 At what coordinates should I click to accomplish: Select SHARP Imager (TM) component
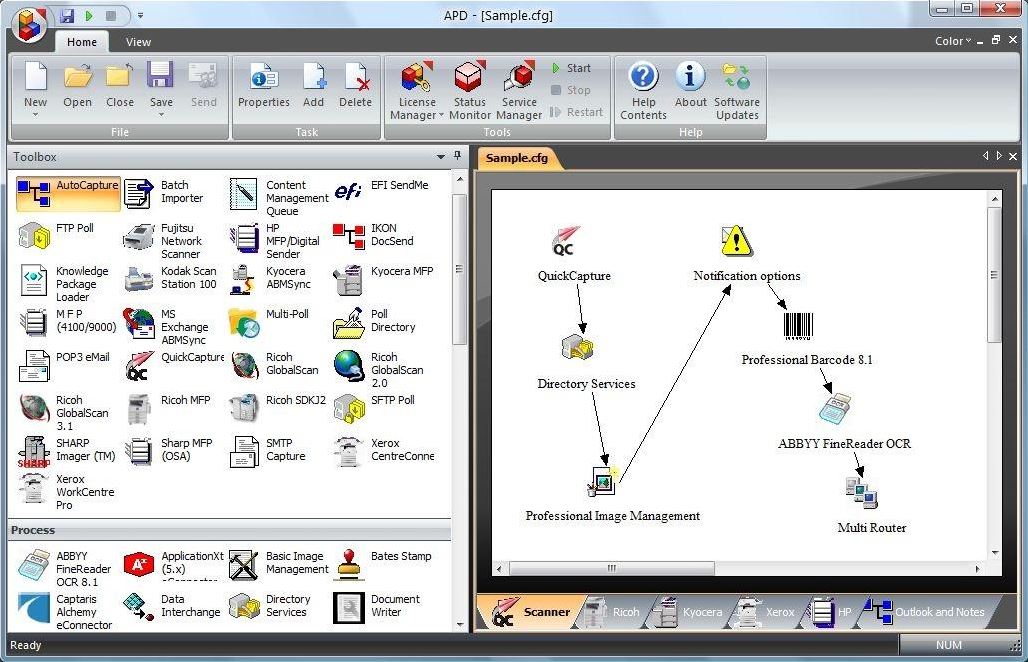coord(67,451)
